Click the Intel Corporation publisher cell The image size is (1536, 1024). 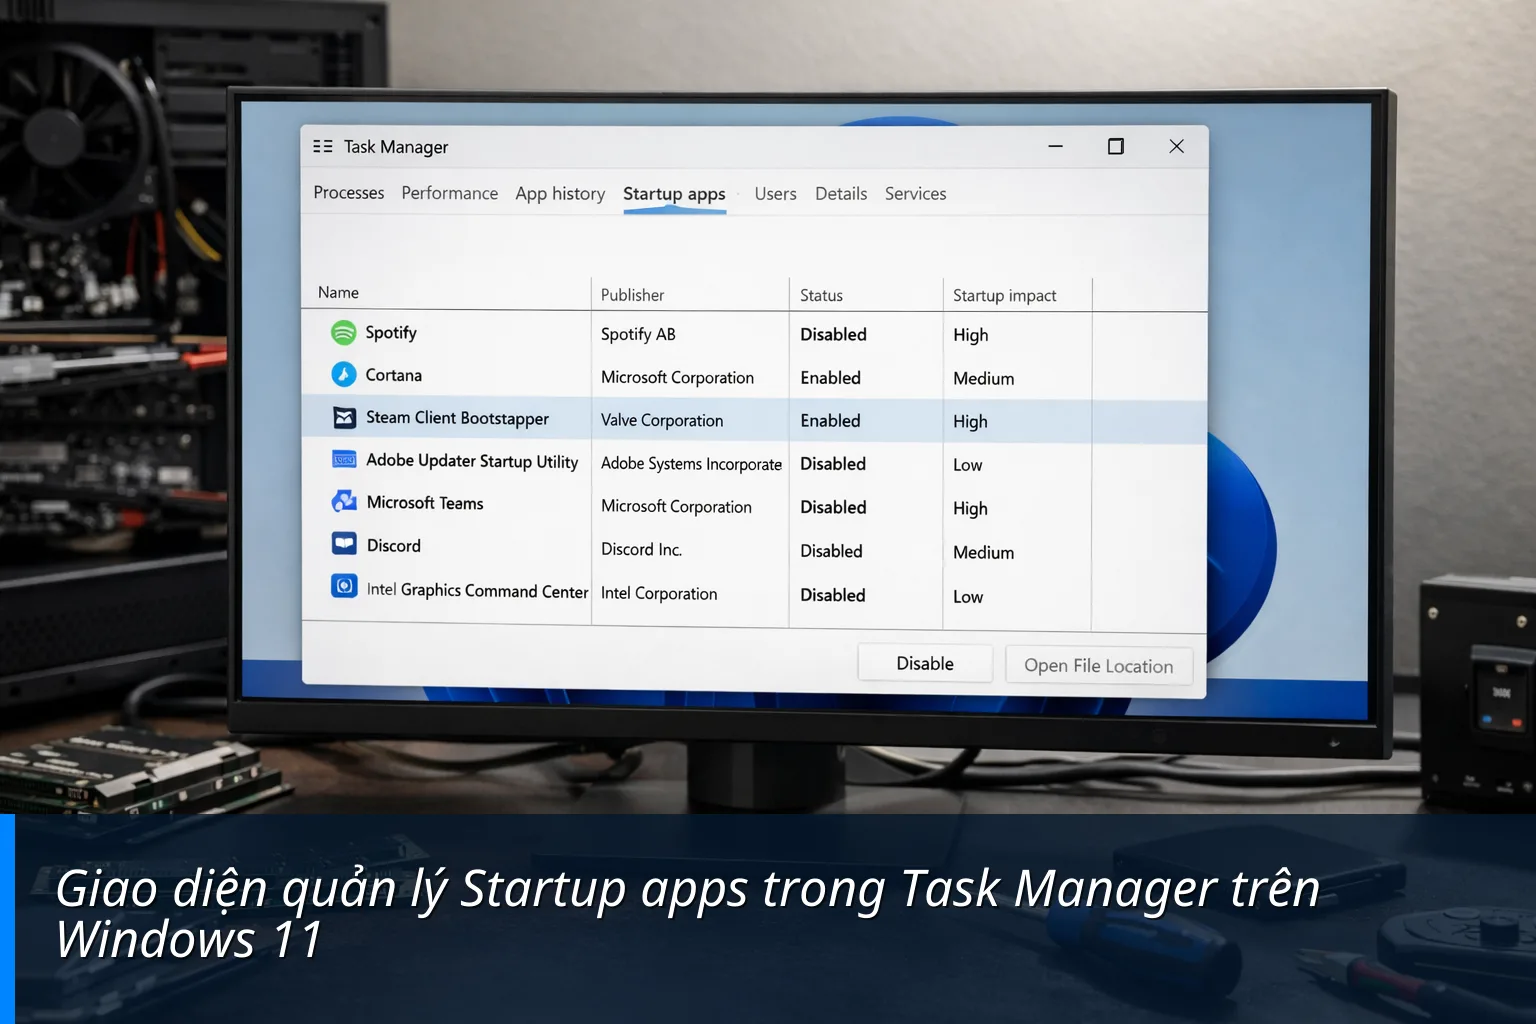coord(659,594)
